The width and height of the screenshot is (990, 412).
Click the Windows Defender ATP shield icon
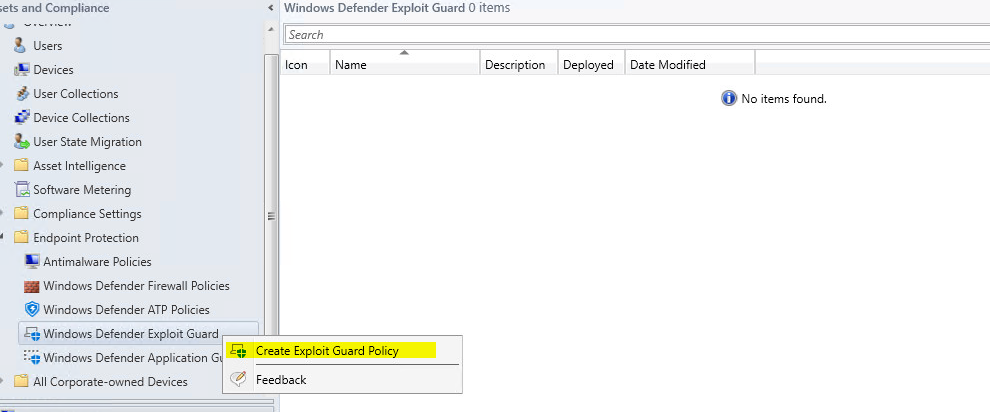point(32,309)
